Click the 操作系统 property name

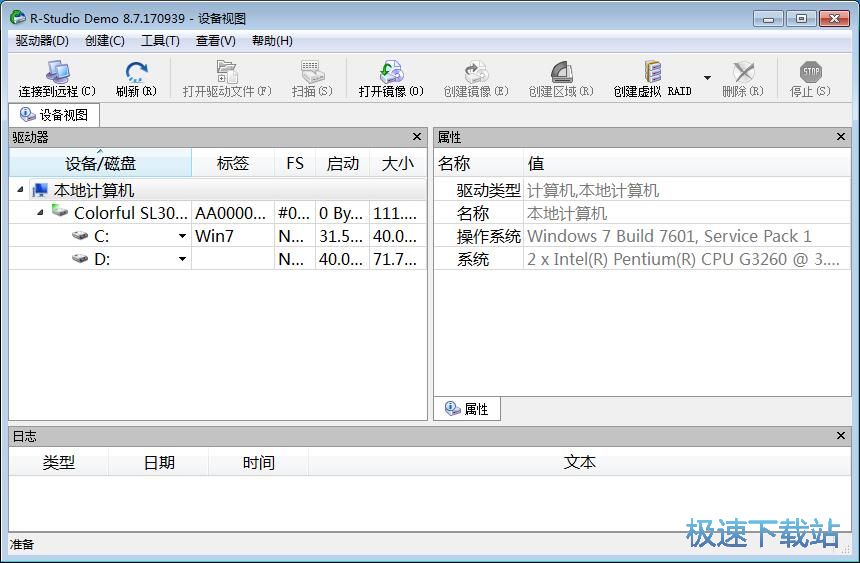click(488, 236)
